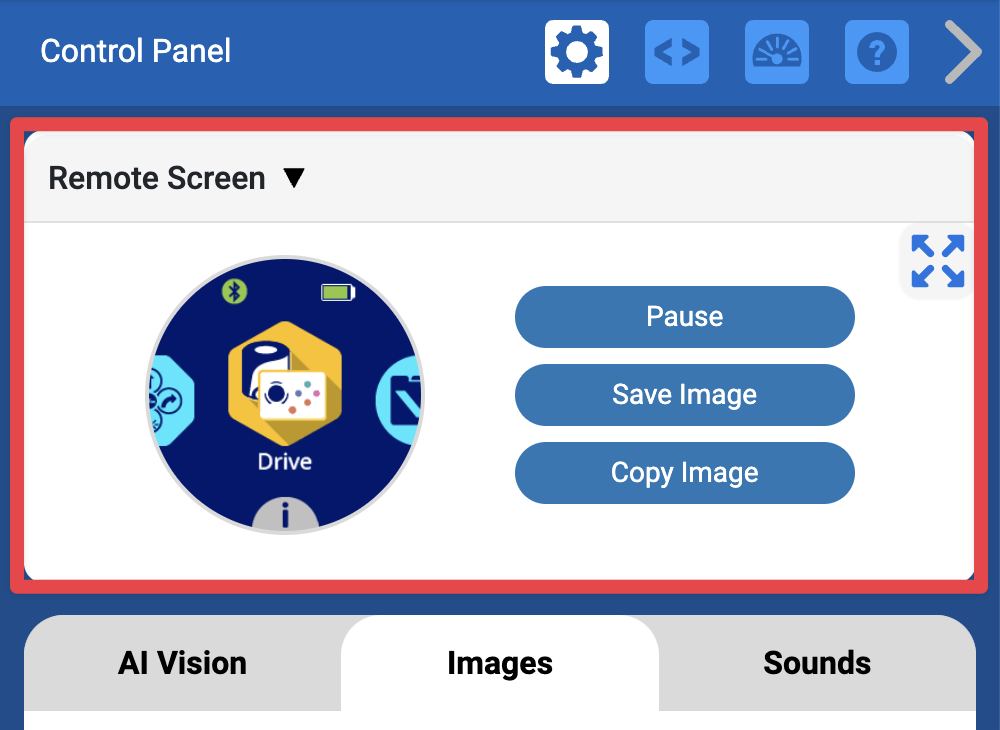The width and height of the screenshot is (1000, 730).
Task: Tap the info button below Drive icon
Action: (x=285, y=514)
